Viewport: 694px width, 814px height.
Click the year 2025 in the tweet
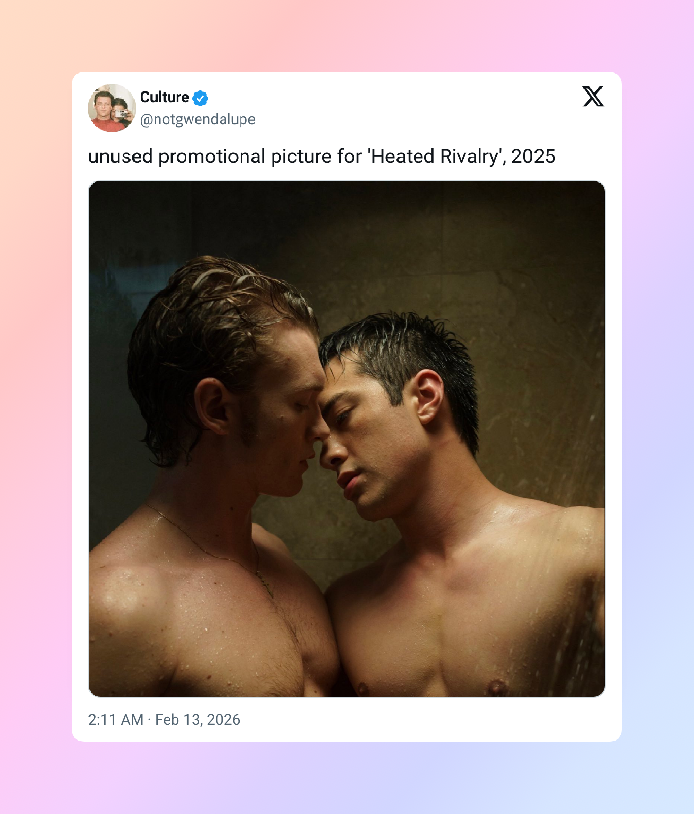[x=533, y=156]
